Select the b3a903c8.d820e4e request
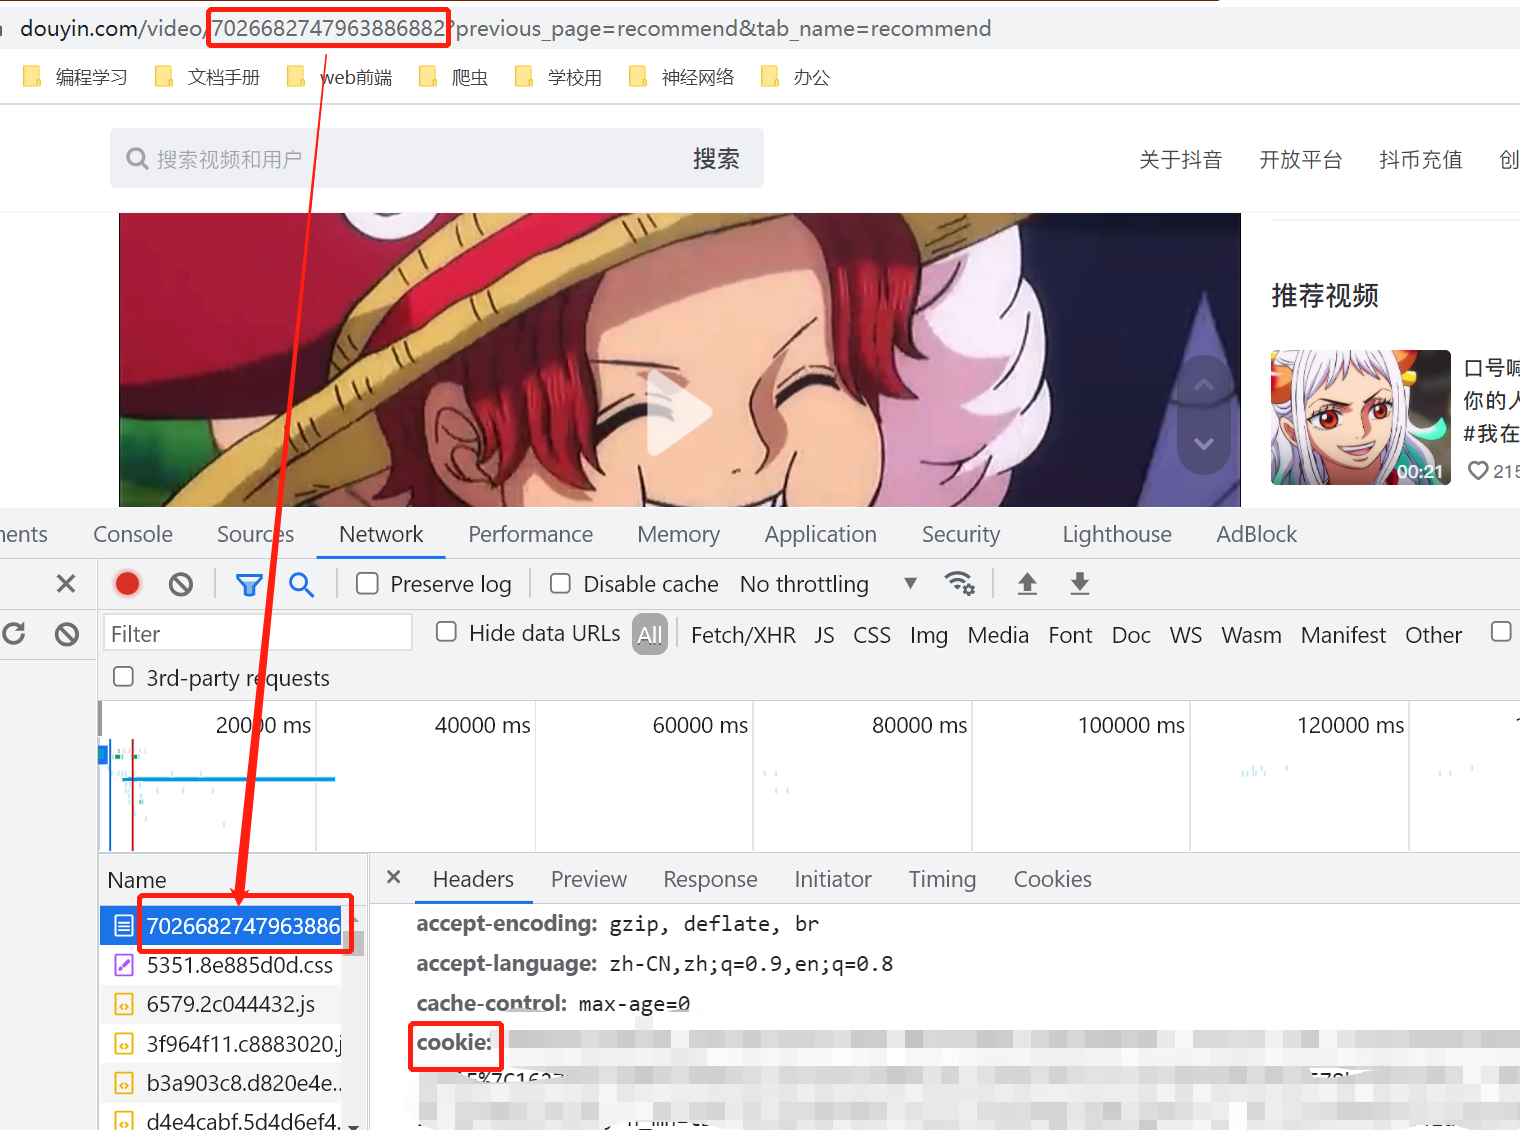 [x=222, y=1083]
